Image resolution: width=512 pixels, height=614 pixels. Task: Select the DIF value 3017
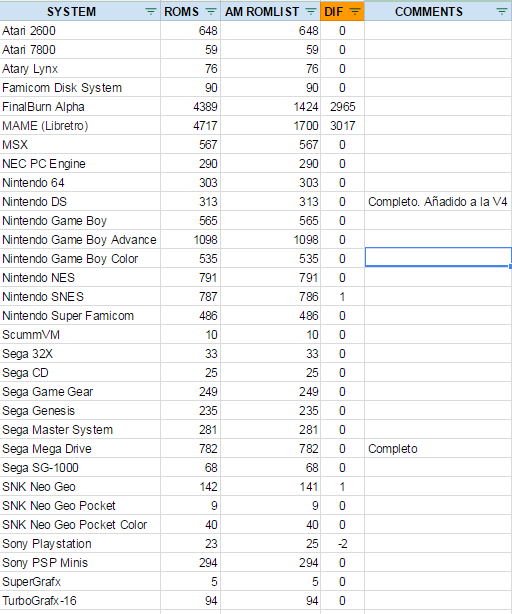point(343,126)
